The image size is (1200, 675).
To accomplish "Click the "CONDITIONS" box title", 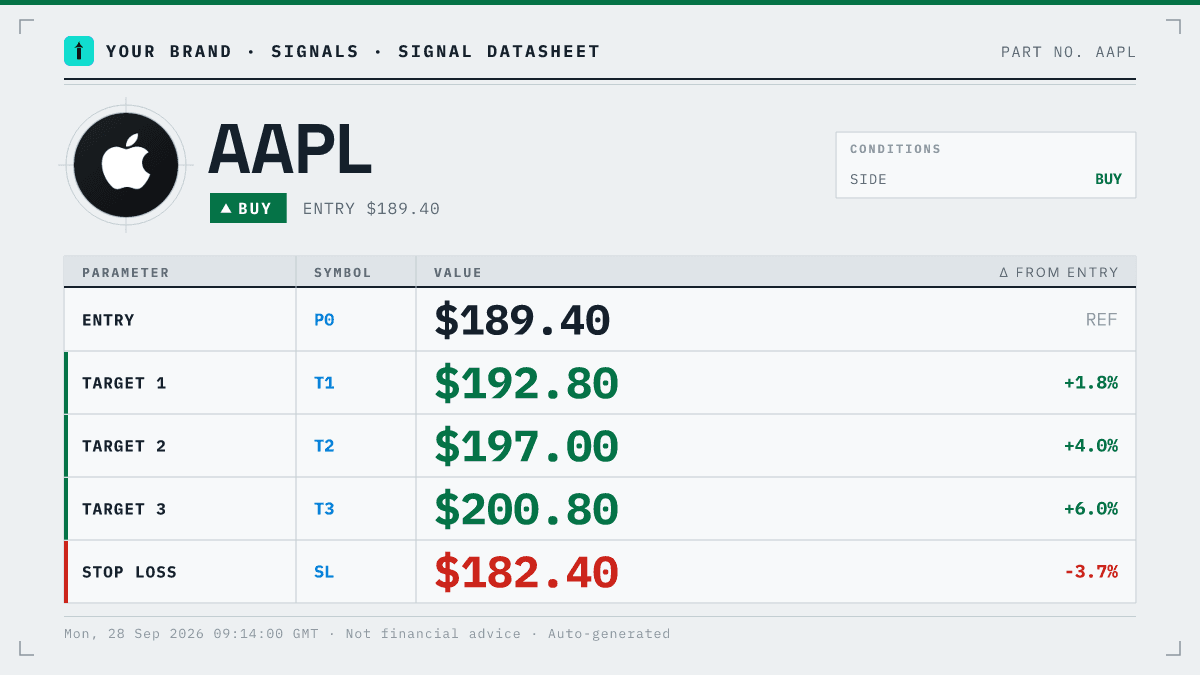I will pyautogui.click(x=896, y=149).
